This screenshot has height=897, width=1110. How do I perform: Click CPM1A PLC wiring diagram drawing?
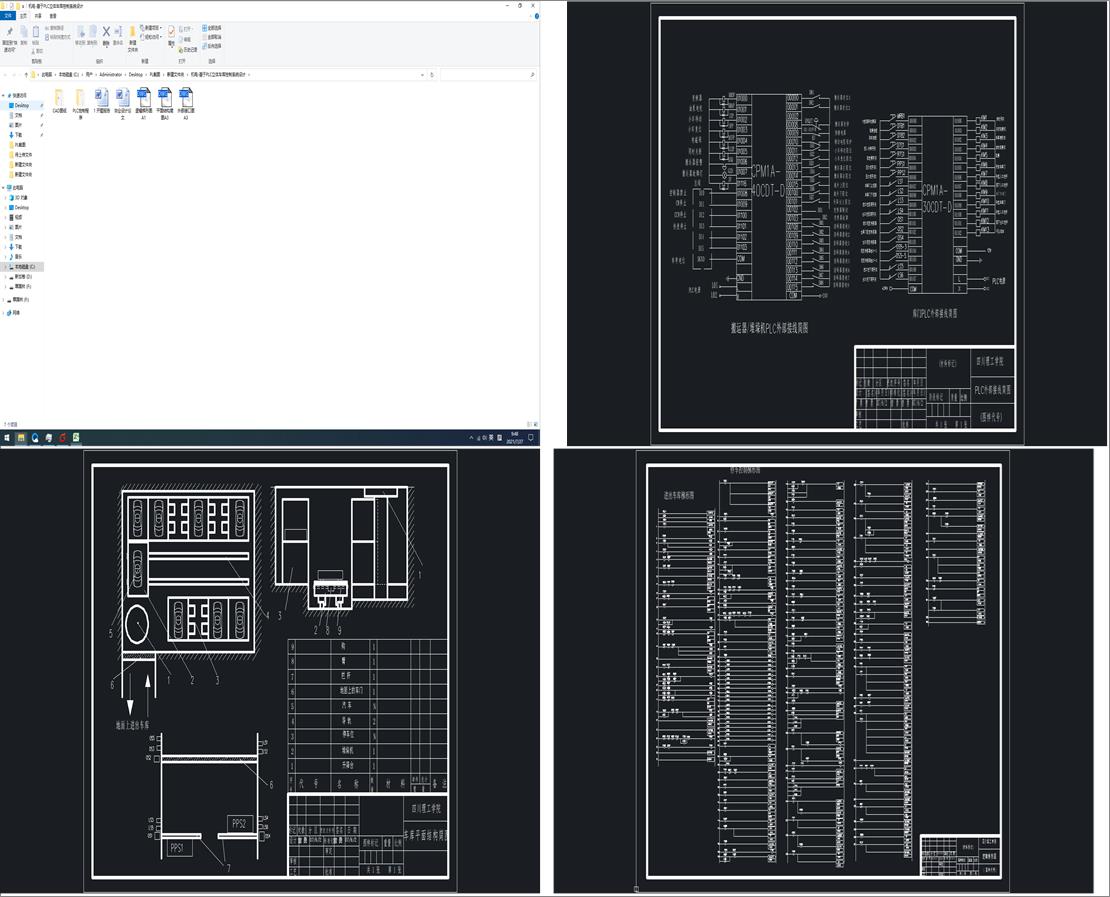(x=837, y=225)
